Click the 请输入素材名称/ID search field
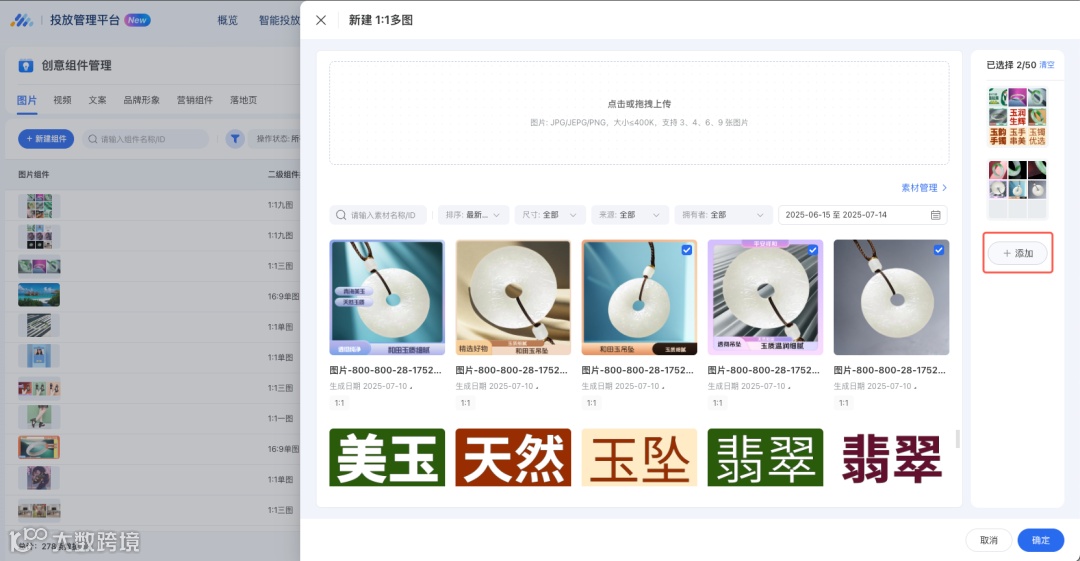This screenshot has height=561, width=1080. click(378, 215)
